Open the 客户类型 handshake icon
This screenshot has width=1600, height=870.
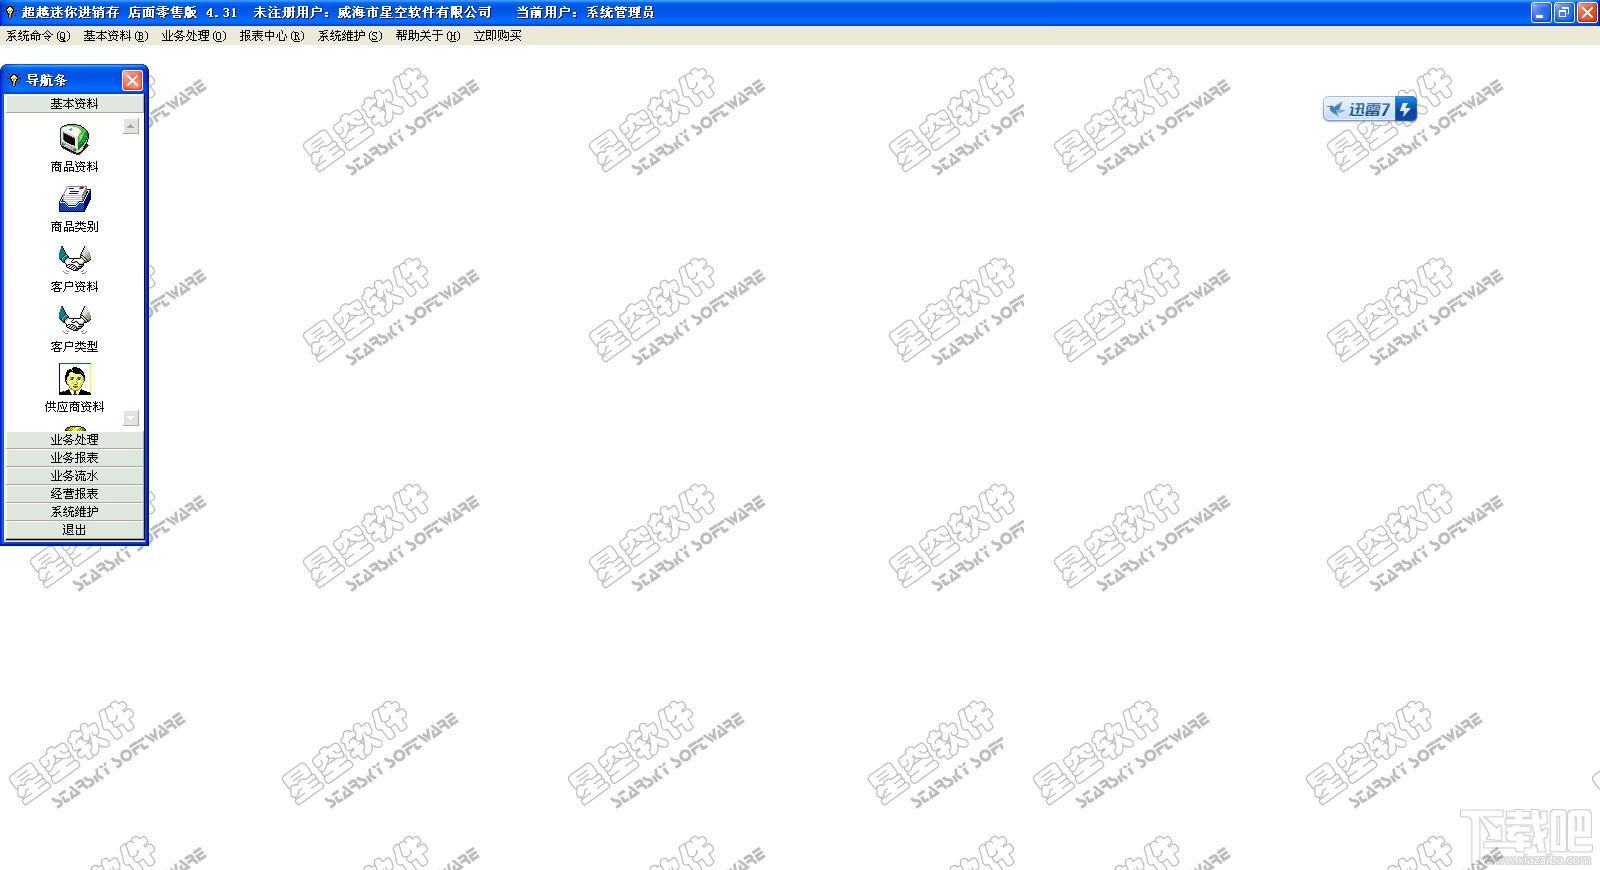[x=75, y=320]
